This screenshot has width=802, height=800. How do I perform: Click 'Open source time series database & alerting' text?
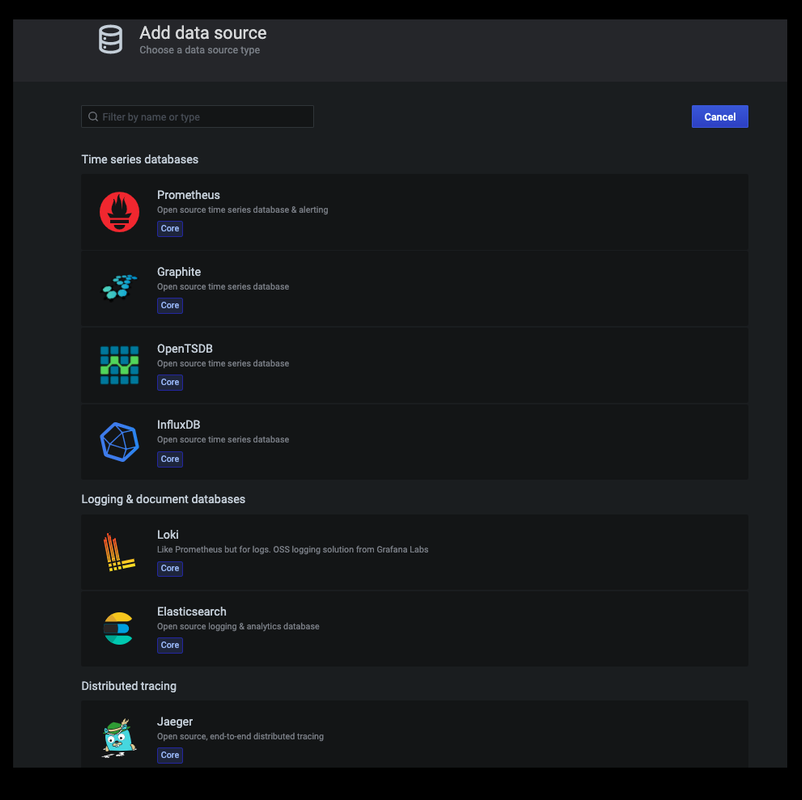242,210
